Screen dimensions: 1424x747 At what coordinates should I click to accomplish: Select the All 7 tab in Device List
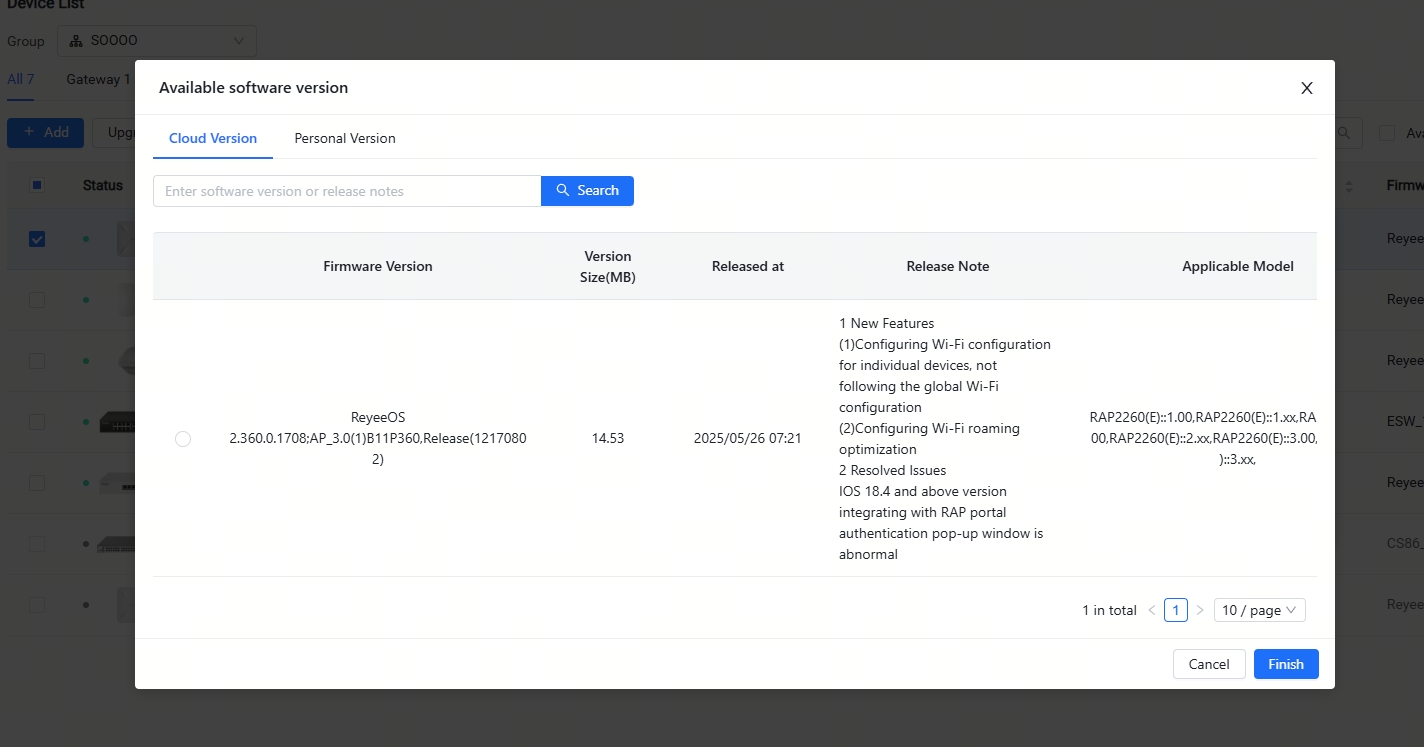(21, 80)
